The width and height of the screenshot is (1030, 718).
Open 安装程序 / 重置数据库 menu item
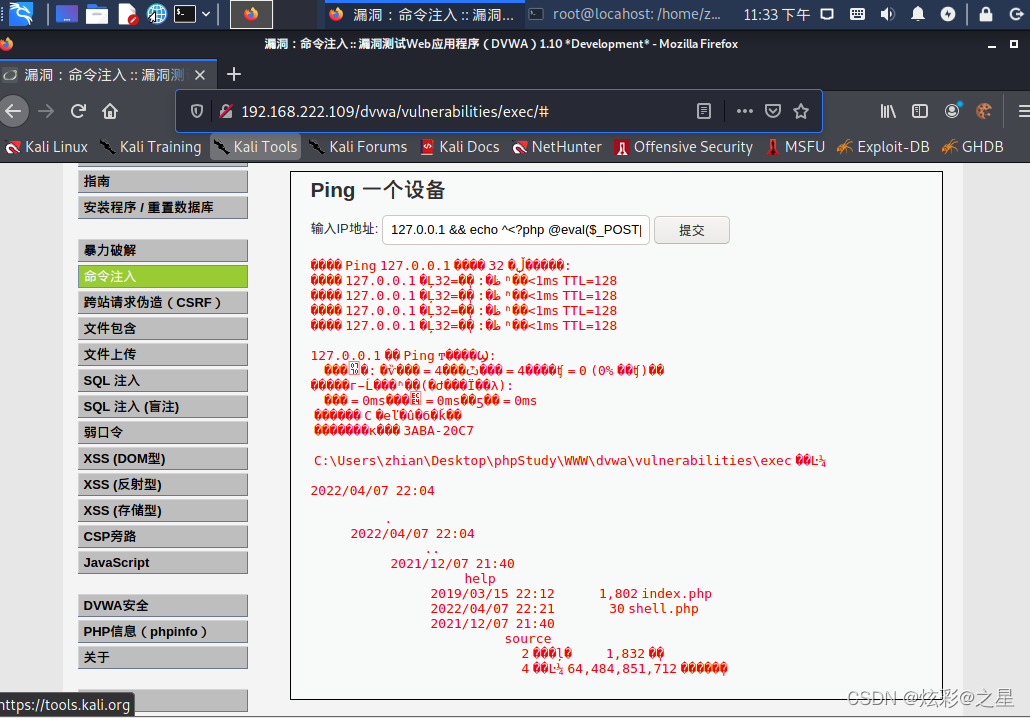click(163, 208)
